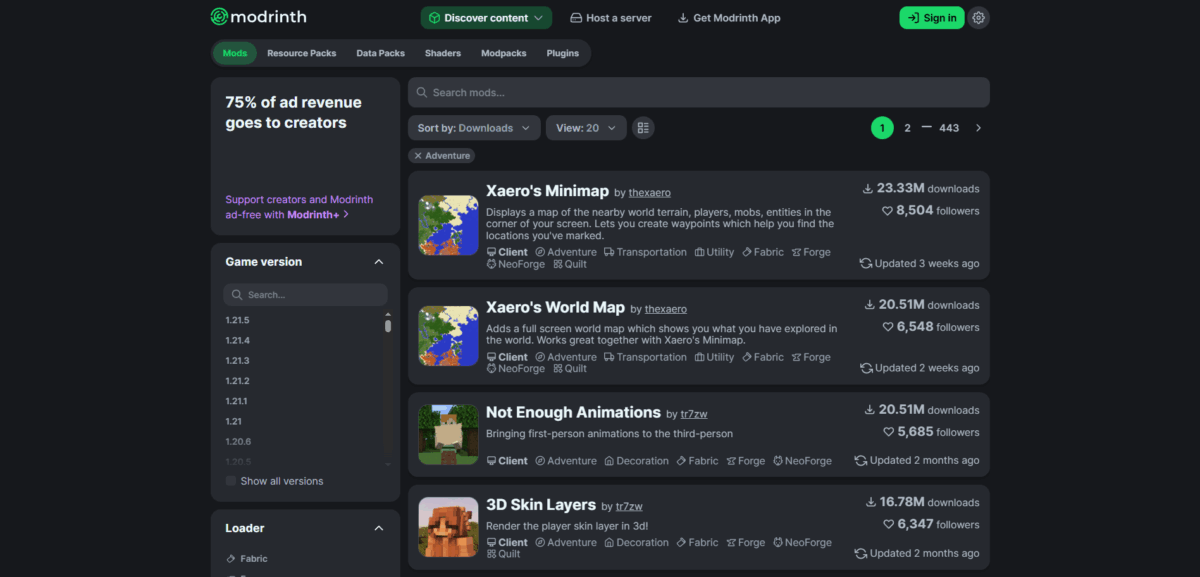Filter results by game version 1.21.4

(237, 340)
